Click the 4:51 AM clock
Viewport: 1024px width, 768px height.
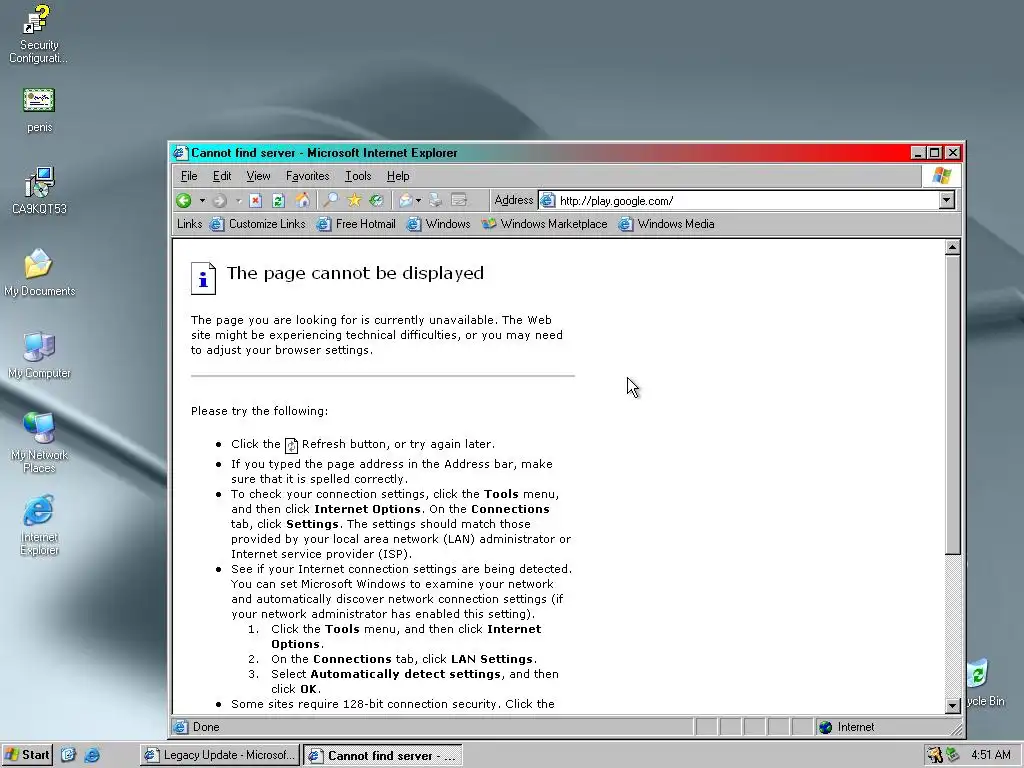coord(991,755)
